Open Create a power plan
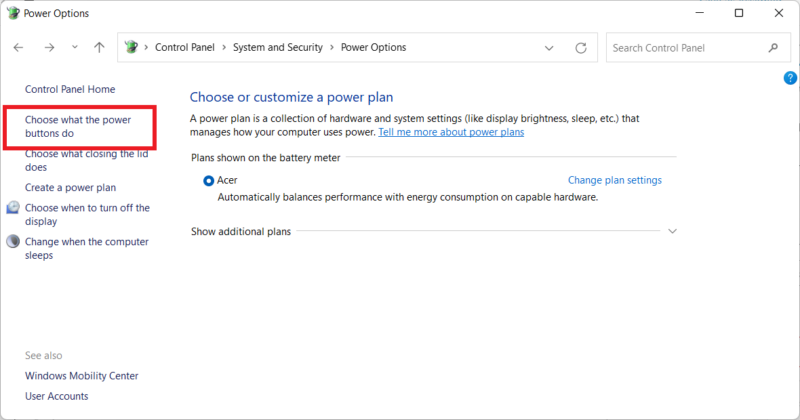This screenshot has width=800, height=420. 70,188
